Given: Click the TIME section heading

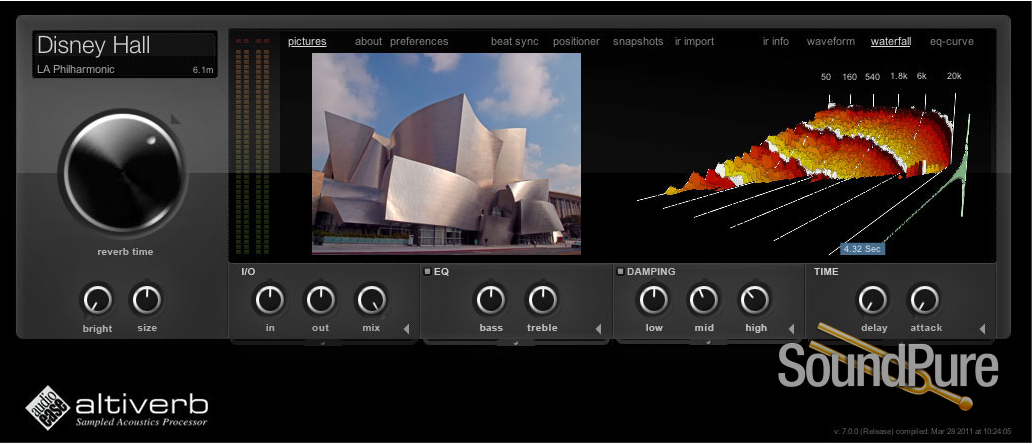Looking at the screenshot, I should pos(826,271).
